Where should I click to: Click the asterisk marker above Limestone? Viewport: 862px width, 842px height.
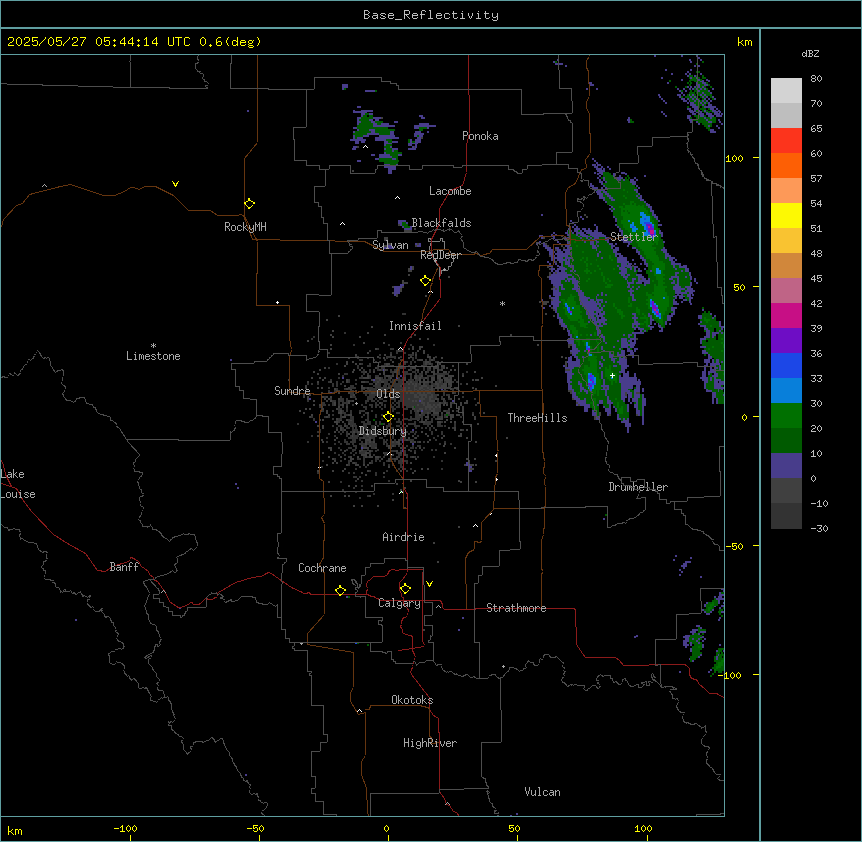[x=153, y=346]
